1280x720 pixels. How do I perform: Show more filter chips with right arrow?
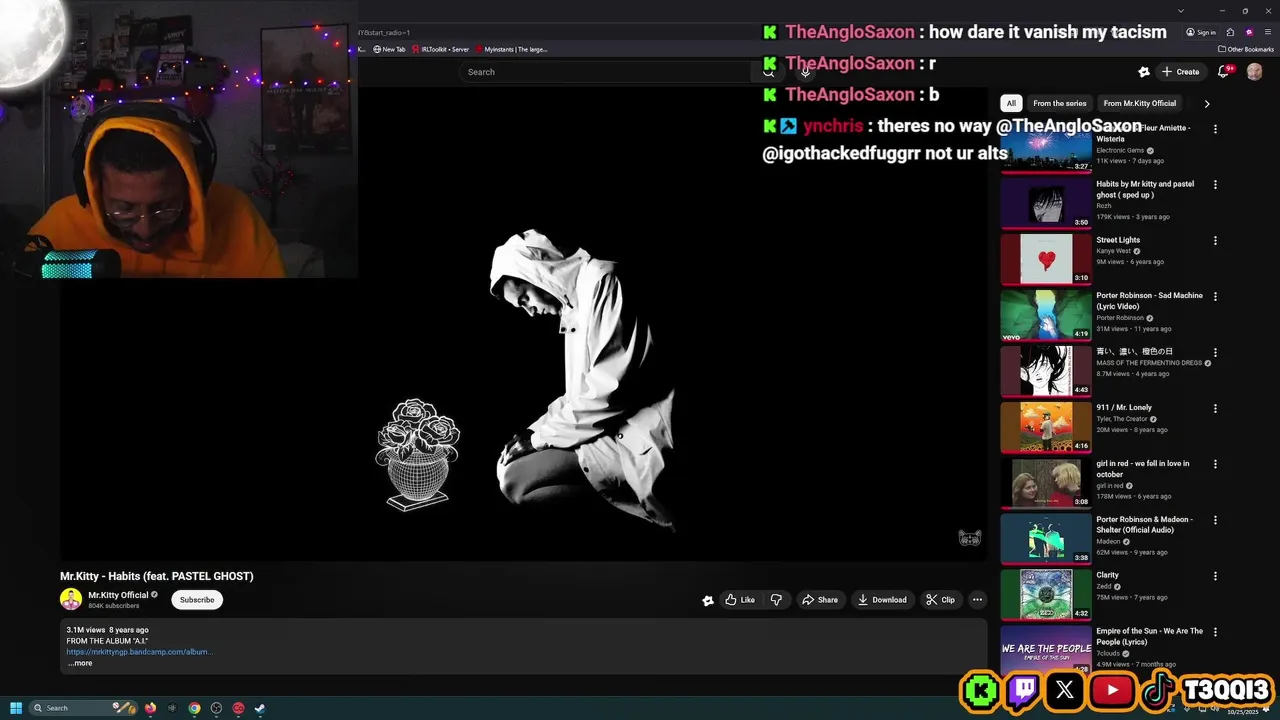1207,103
